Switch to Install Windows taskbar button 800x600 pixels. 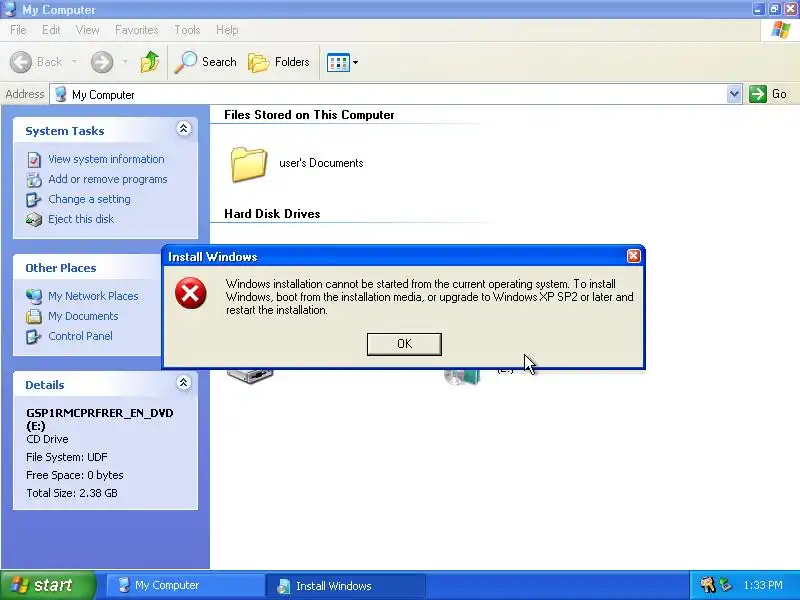tap(345, 586)
